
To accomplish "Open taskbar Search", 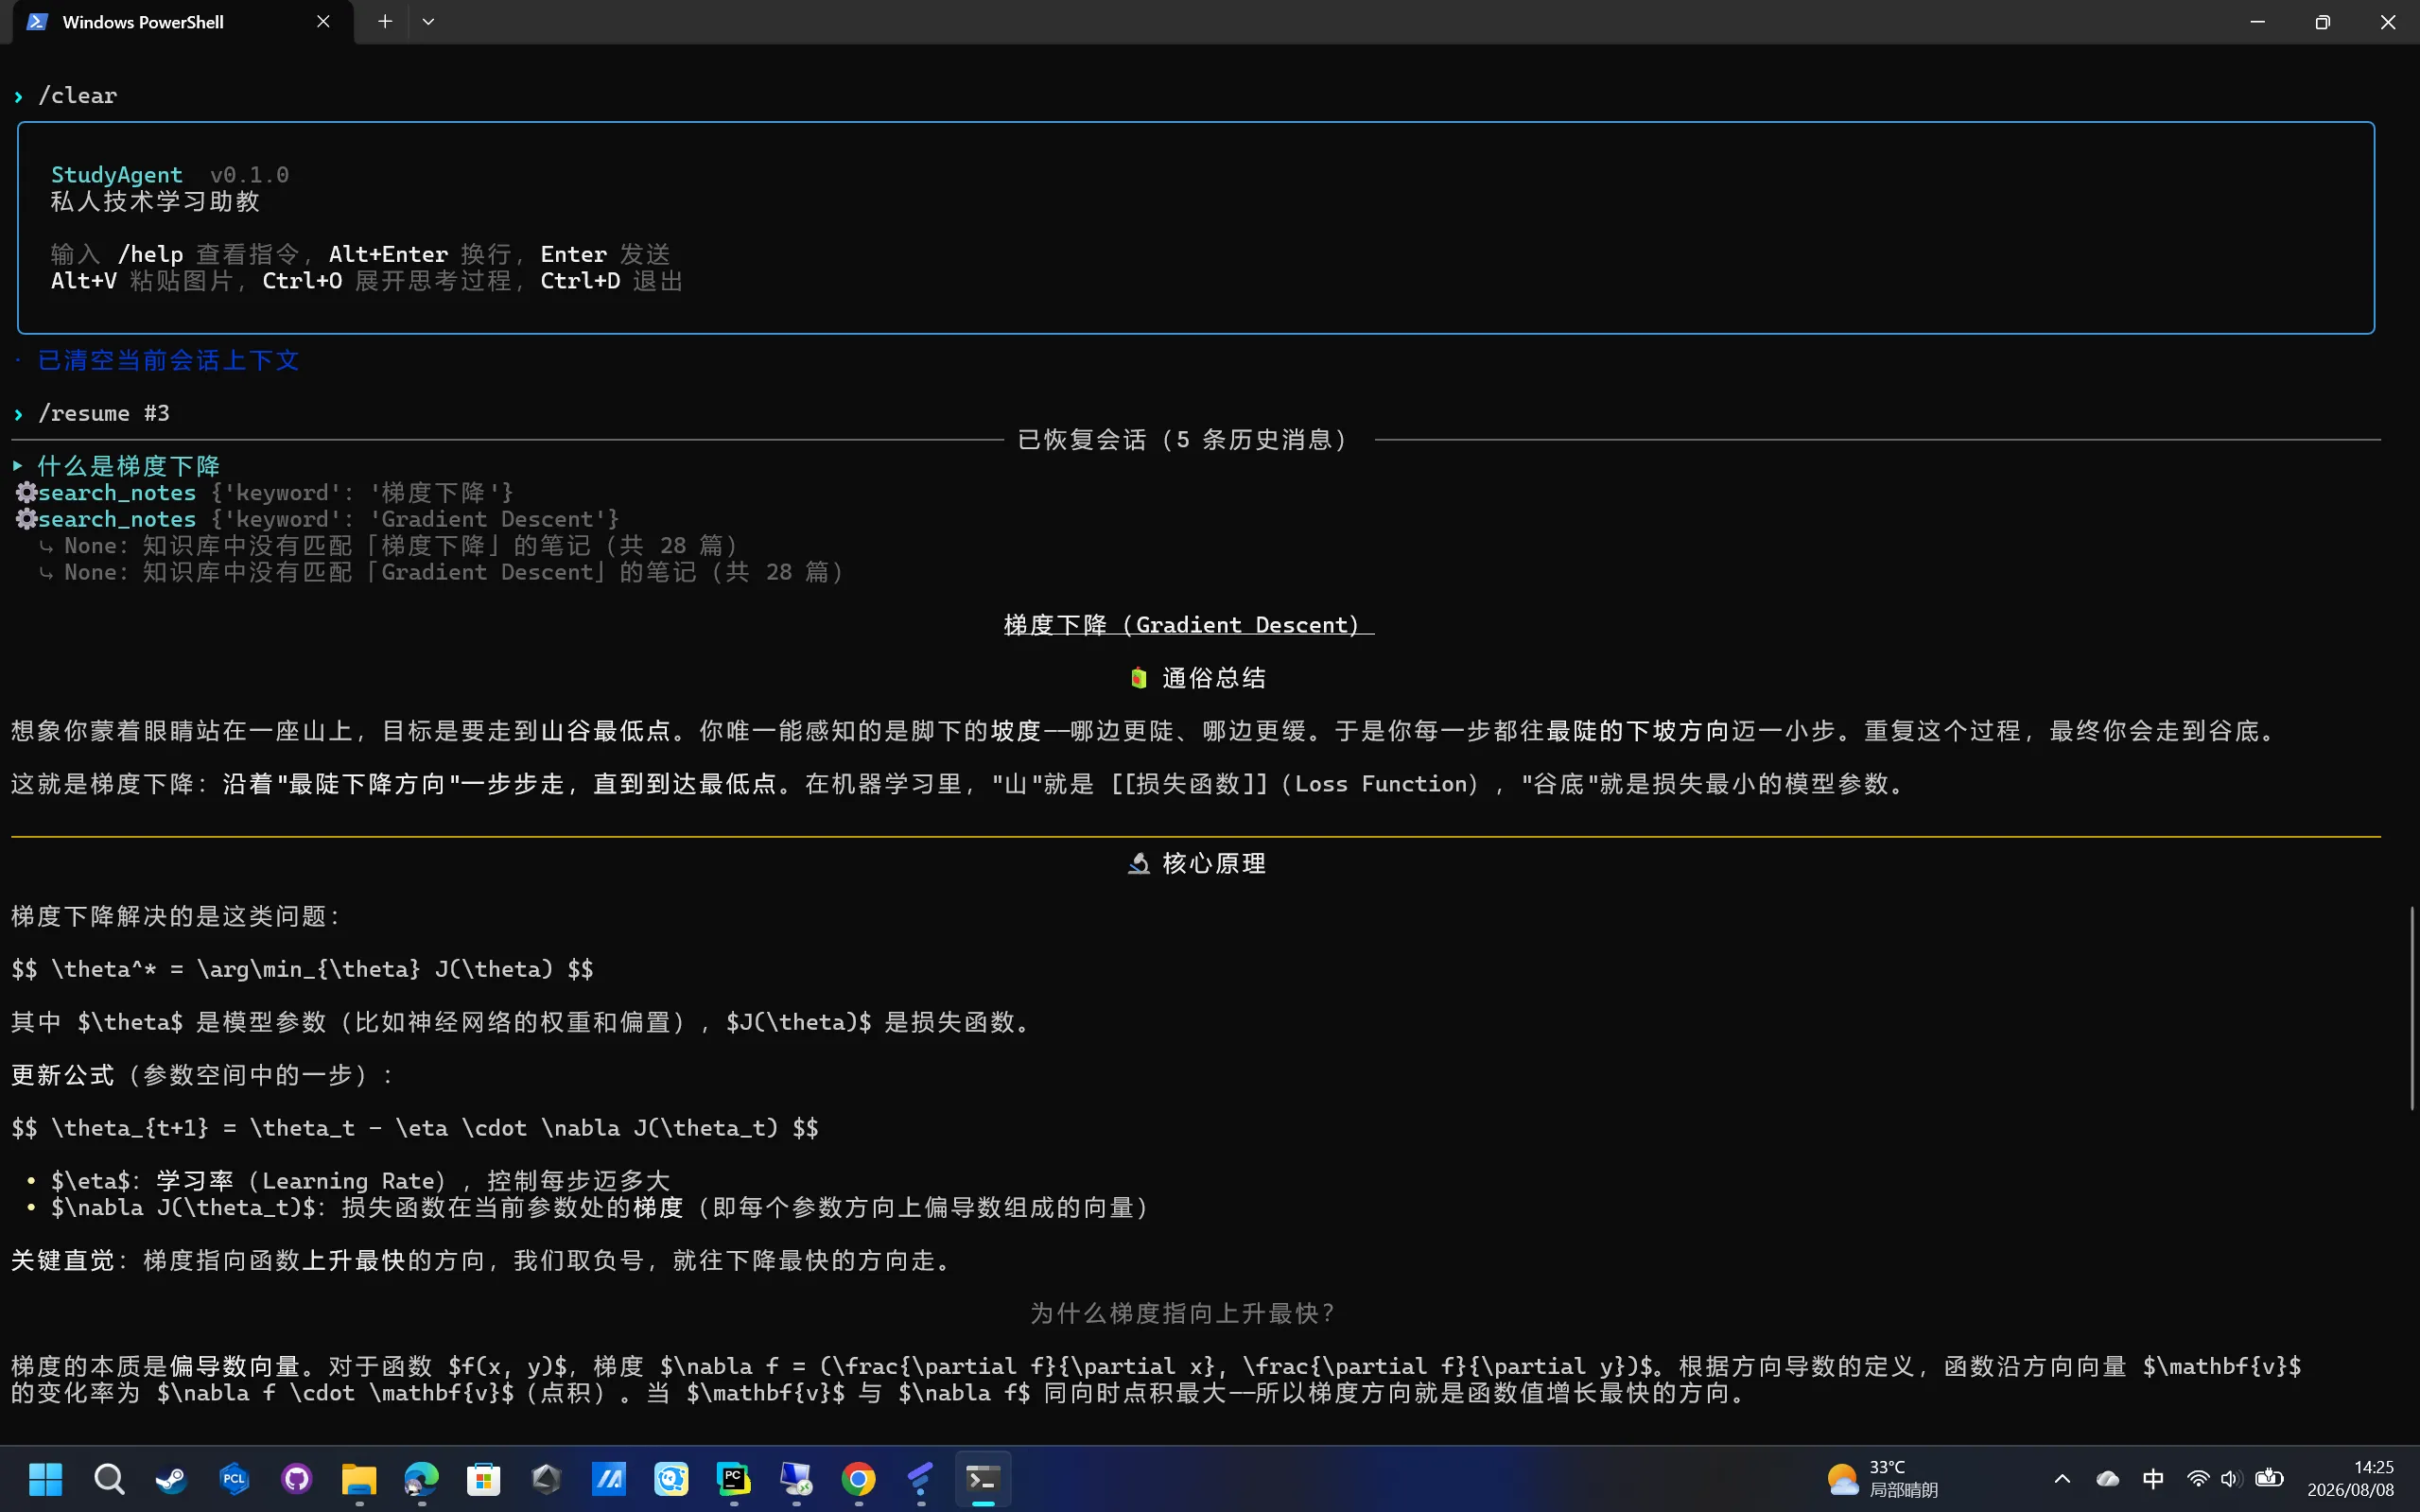I will pos(109,1478).
